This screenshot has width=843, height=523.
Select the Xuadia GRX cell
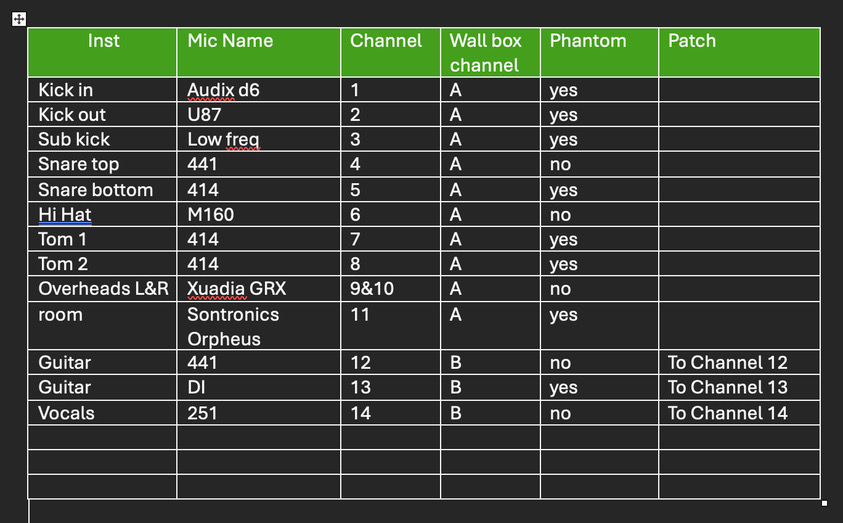(x=237, y=289)
